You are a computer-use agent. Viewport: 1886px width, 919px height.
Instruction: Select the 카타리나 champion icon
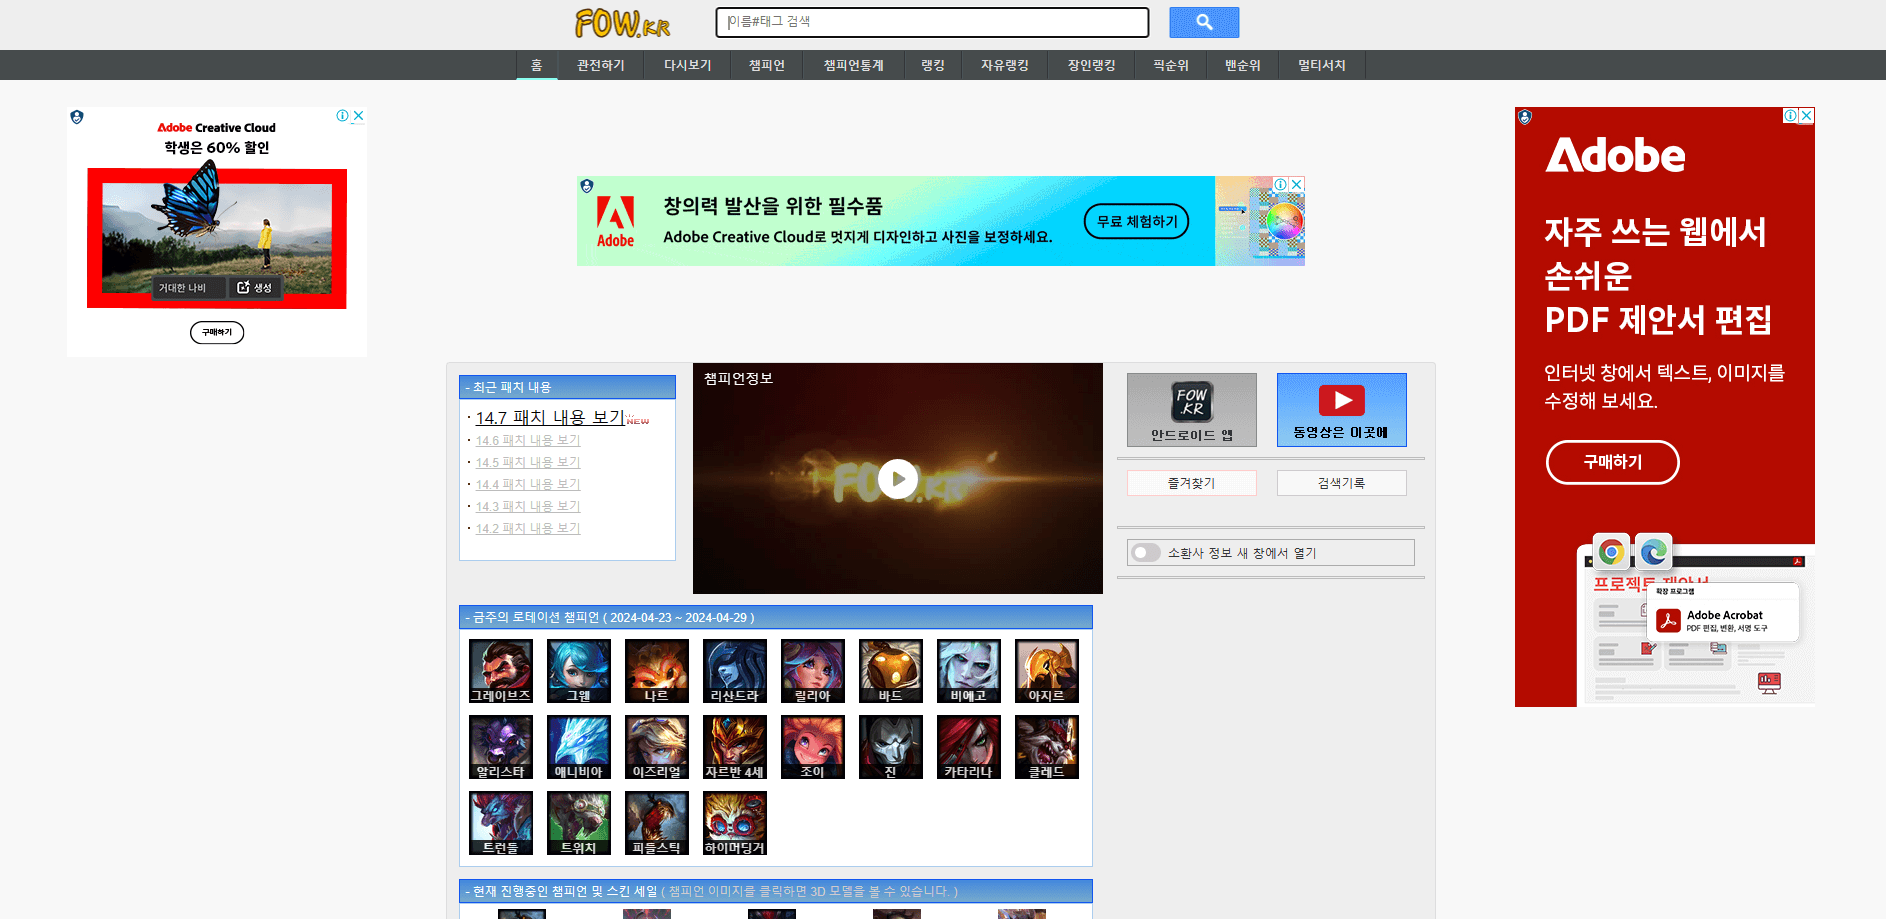coord(969,747)
